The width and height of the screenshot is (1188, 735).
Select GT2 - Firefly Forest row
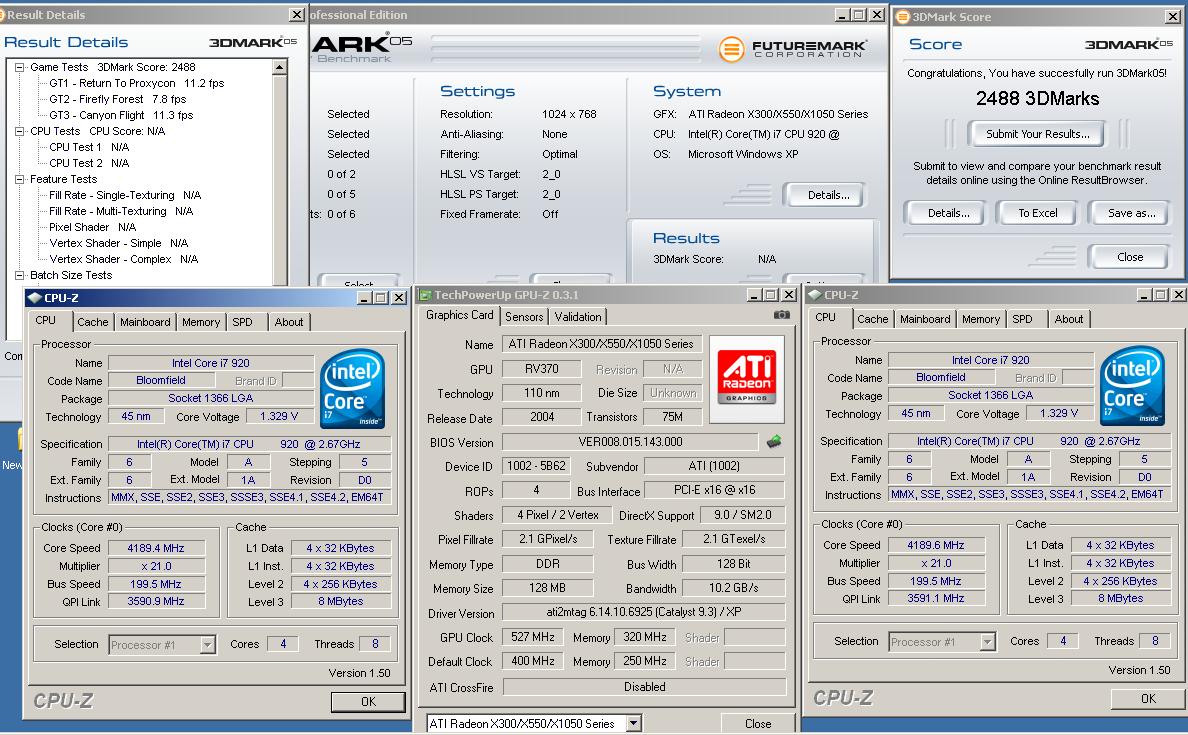(x=117, y=99)
